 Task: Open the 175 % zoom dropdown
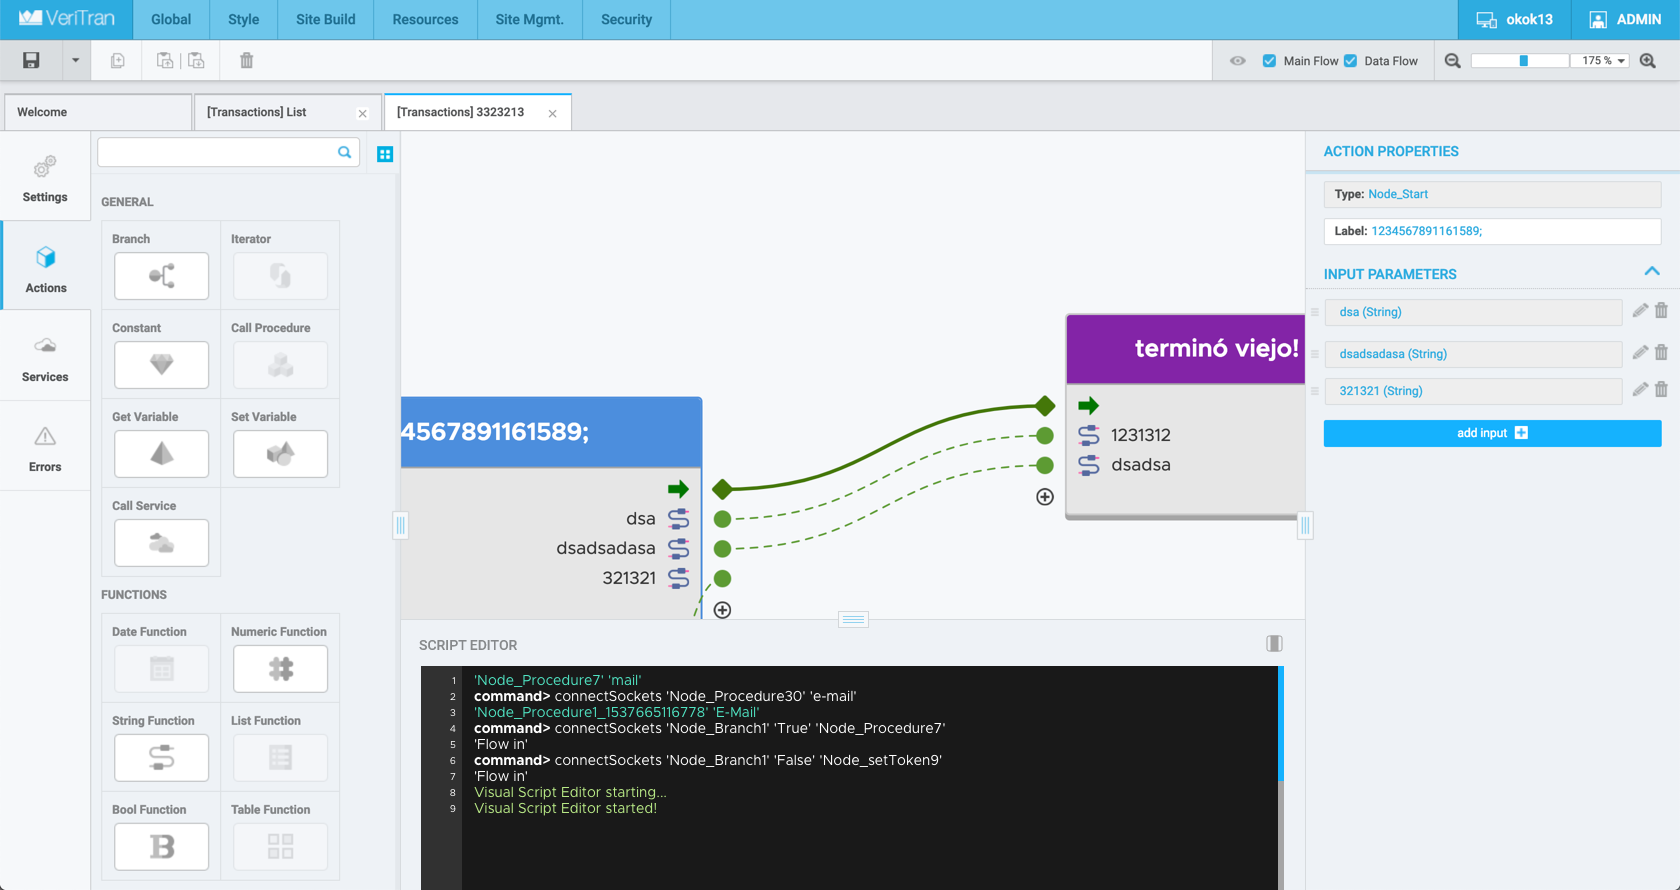(1602, 61)
